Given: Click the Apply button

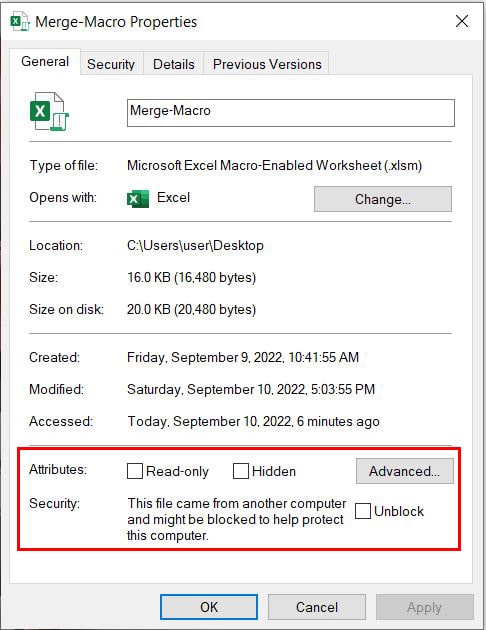Looking at the screenshot, I should (x=425, y=607).
